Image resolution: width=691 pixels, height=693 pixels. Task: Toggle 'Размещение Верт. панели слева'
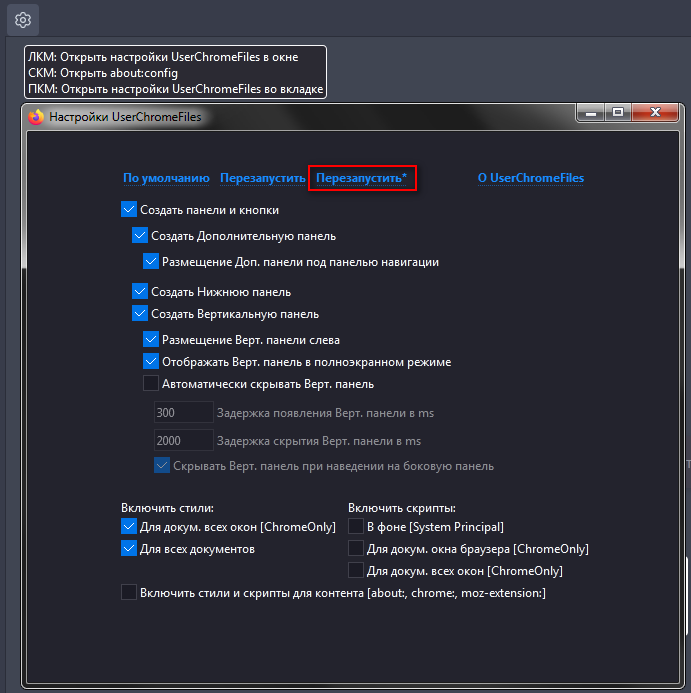coord(151,339)
